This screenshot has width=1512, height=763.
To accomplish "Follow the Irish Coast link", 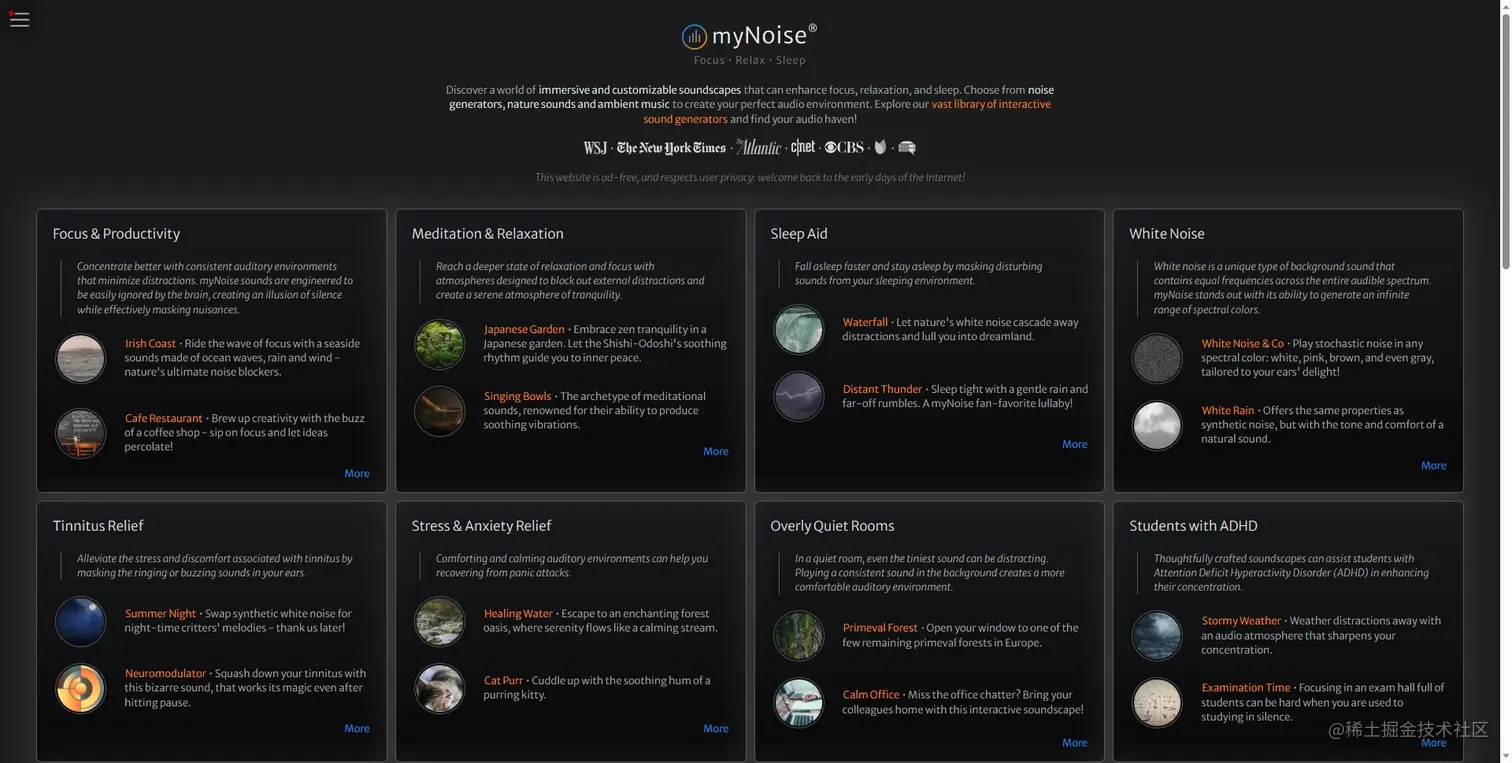I will coord(150,343).
